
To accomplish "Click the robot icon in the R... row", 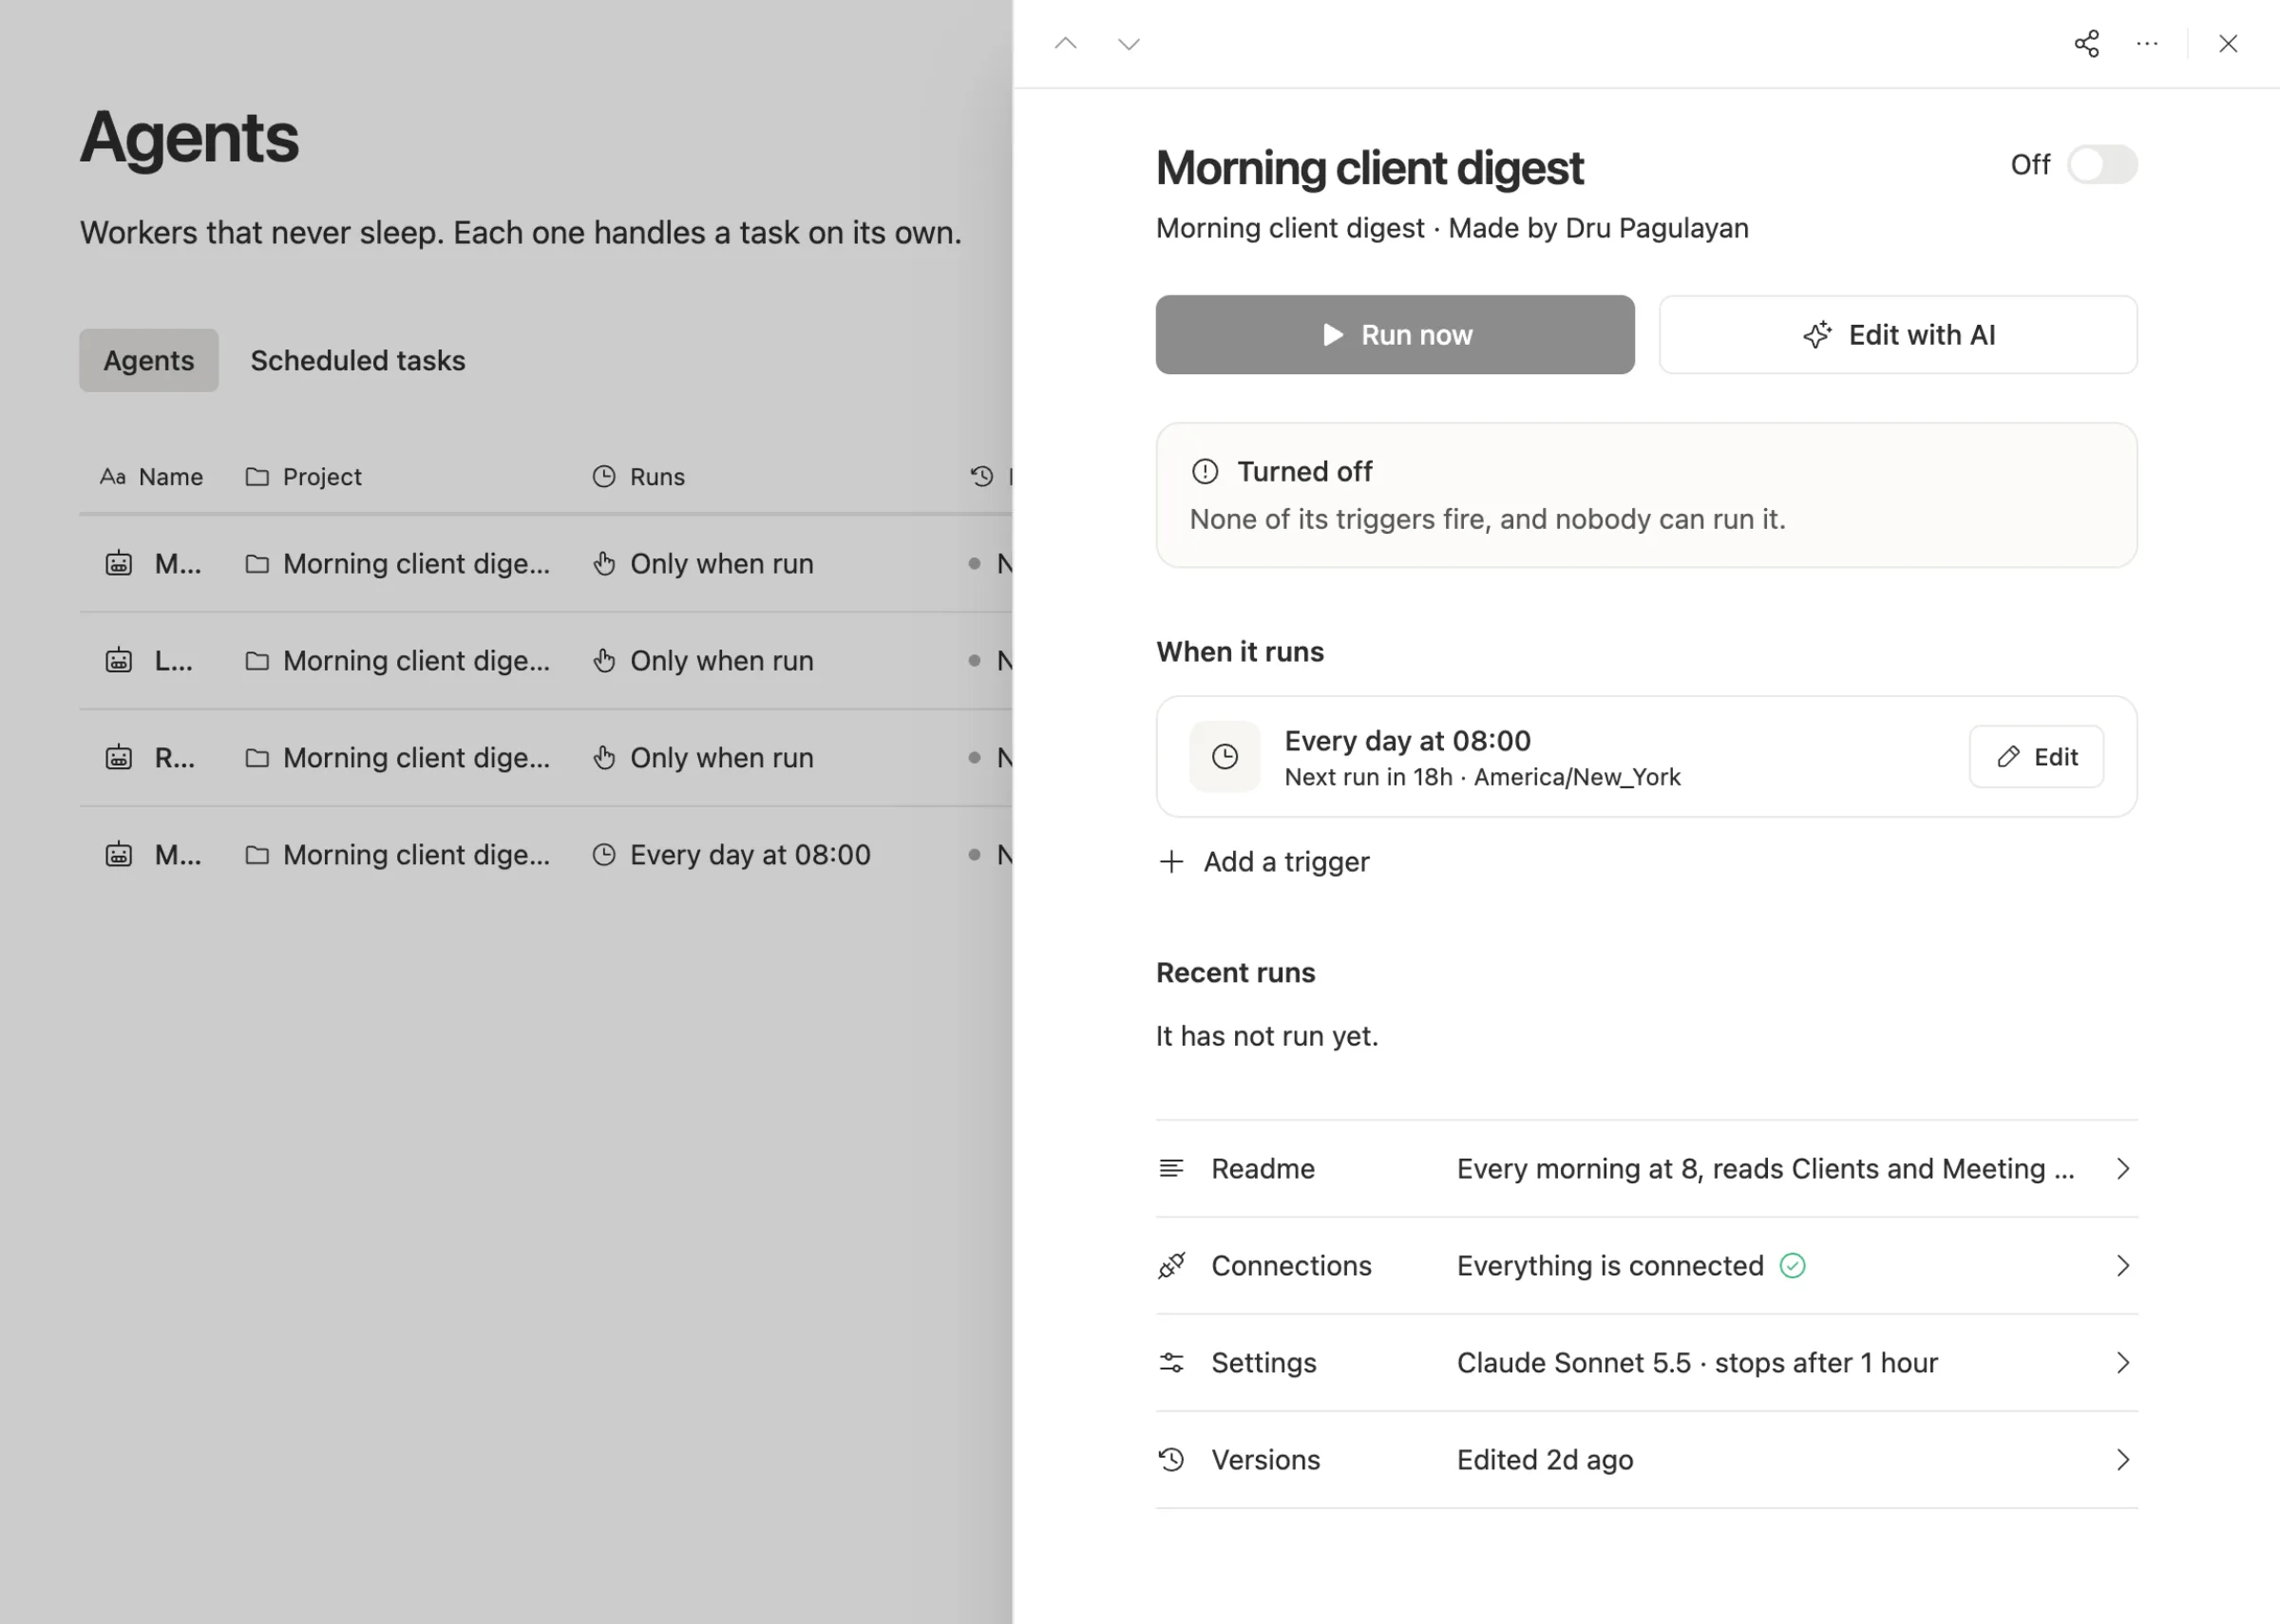I will tap(119, 758).
